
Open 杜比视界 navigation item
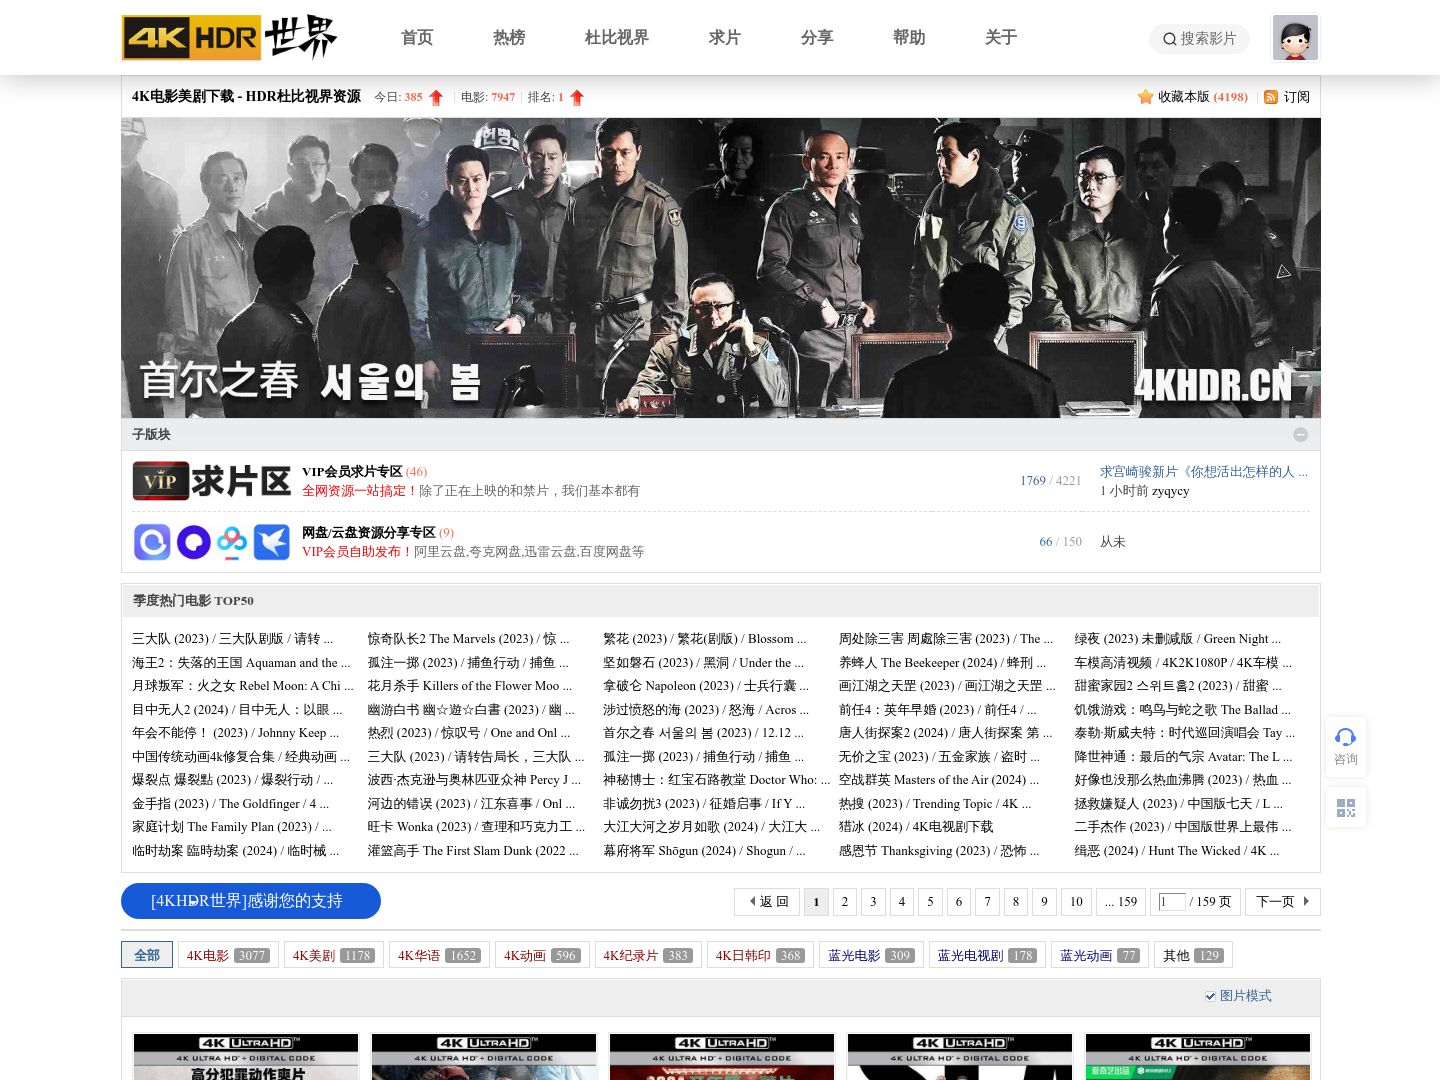[x=617, y=38]
